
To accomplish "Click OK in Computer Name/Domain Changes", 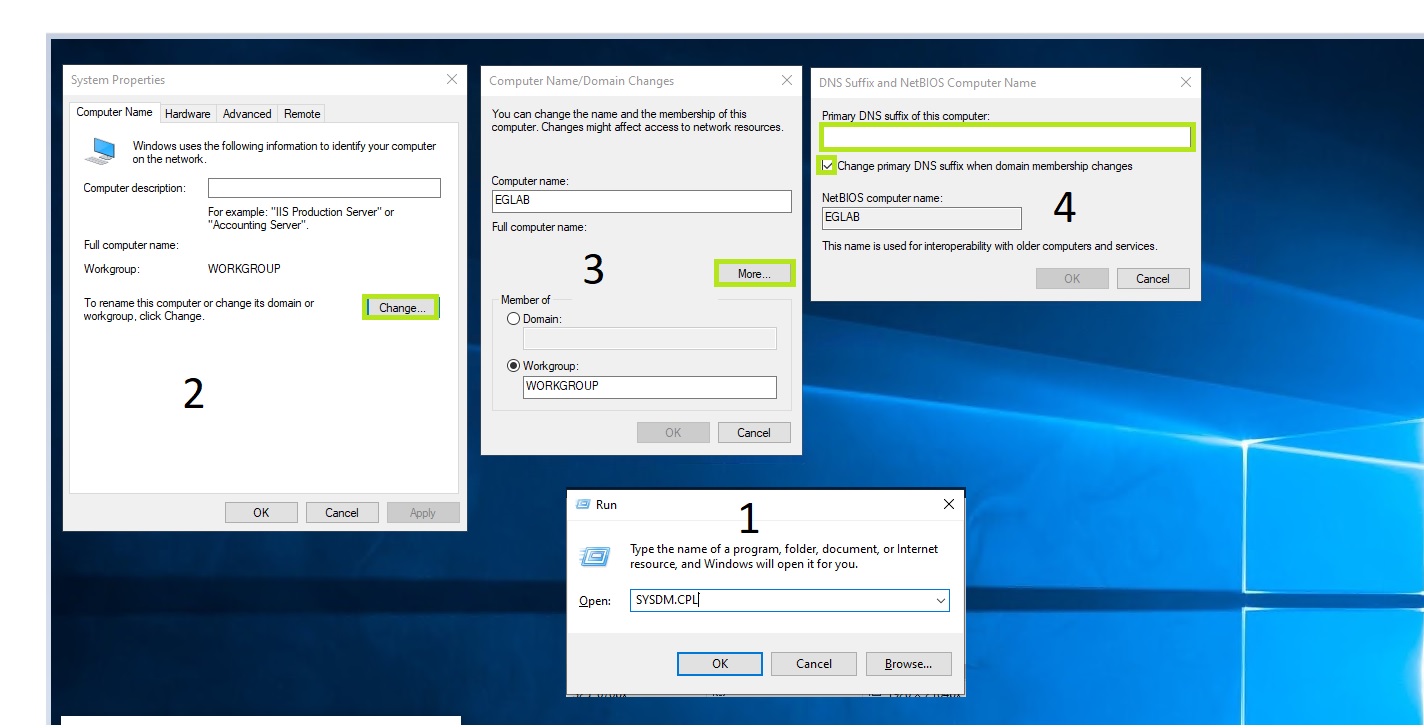I will pos(673,433).
